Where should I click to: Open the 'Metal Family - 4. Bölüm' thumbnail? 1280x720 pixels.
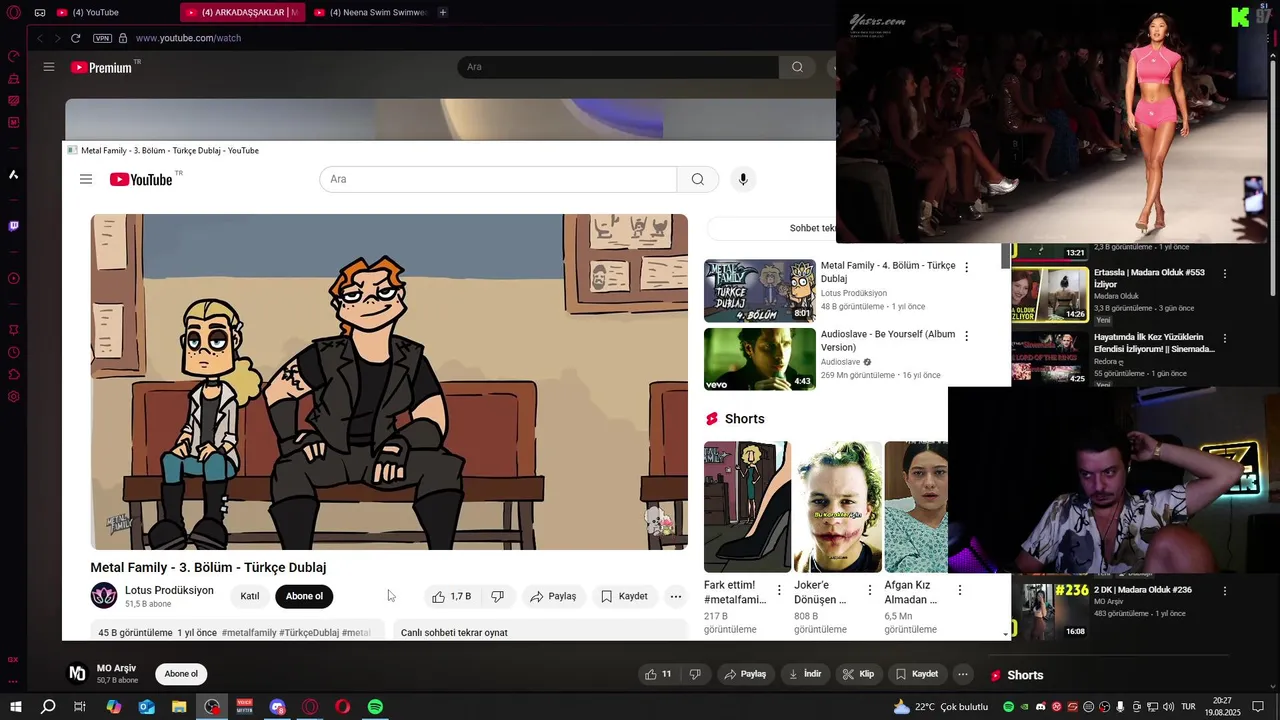(760, 291)
